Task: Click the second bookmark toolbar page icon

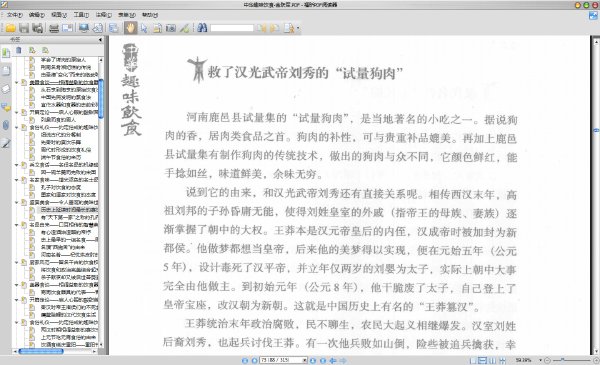Action: point(32,50)
